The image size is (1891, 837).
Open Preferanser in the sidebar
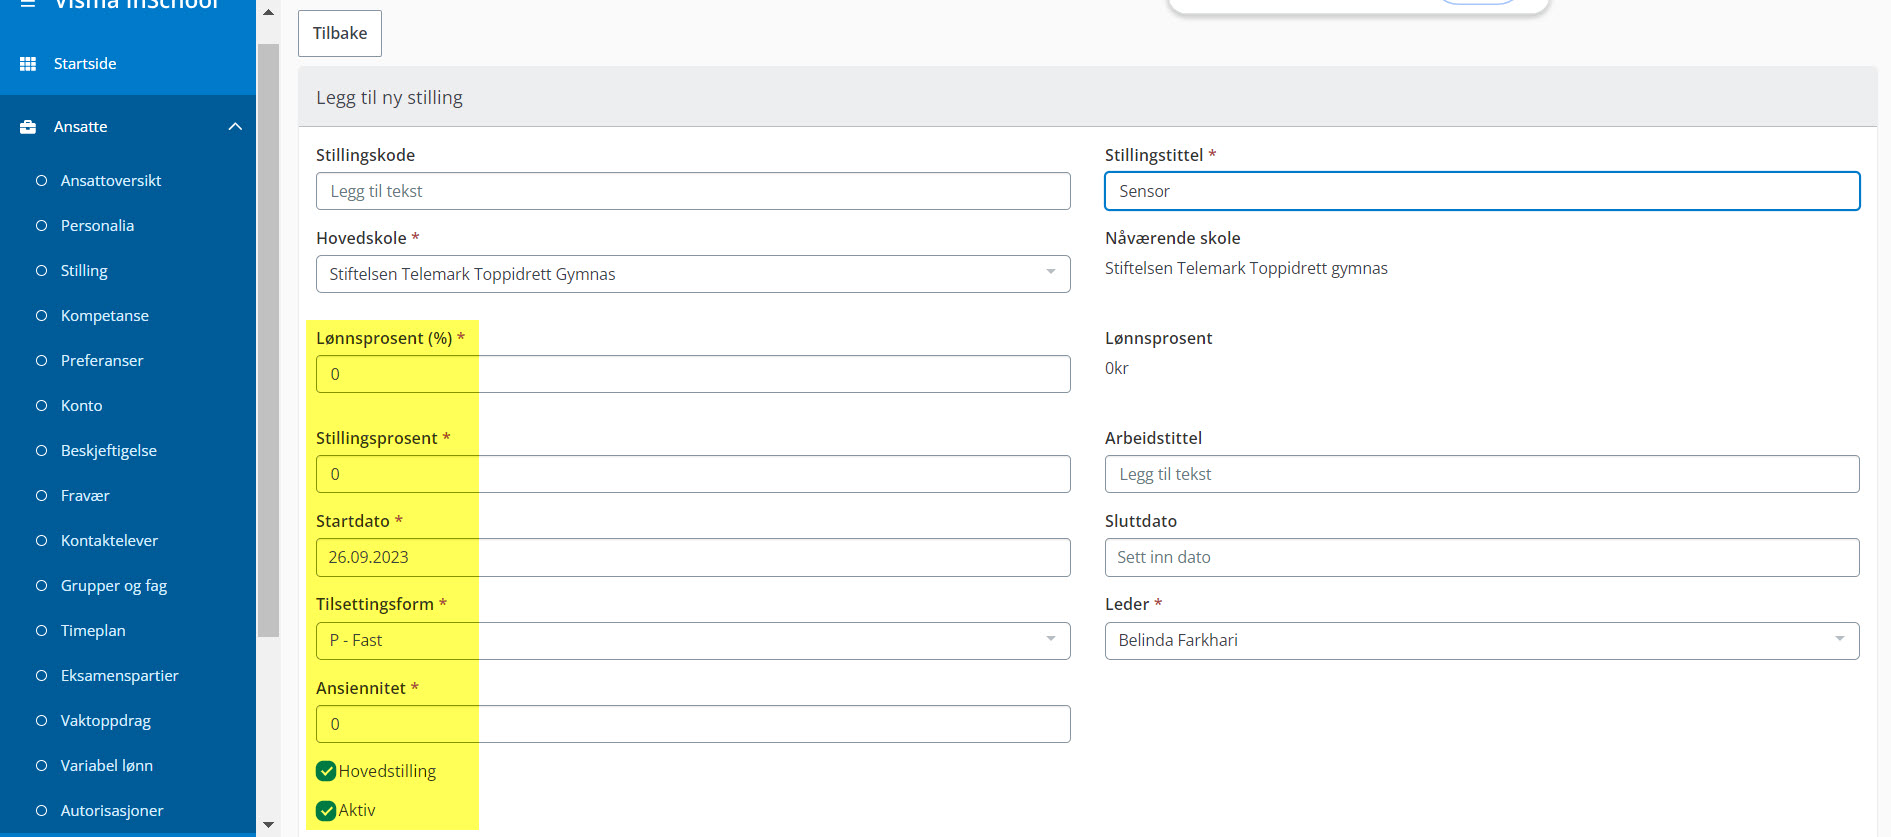pos(102,361)
